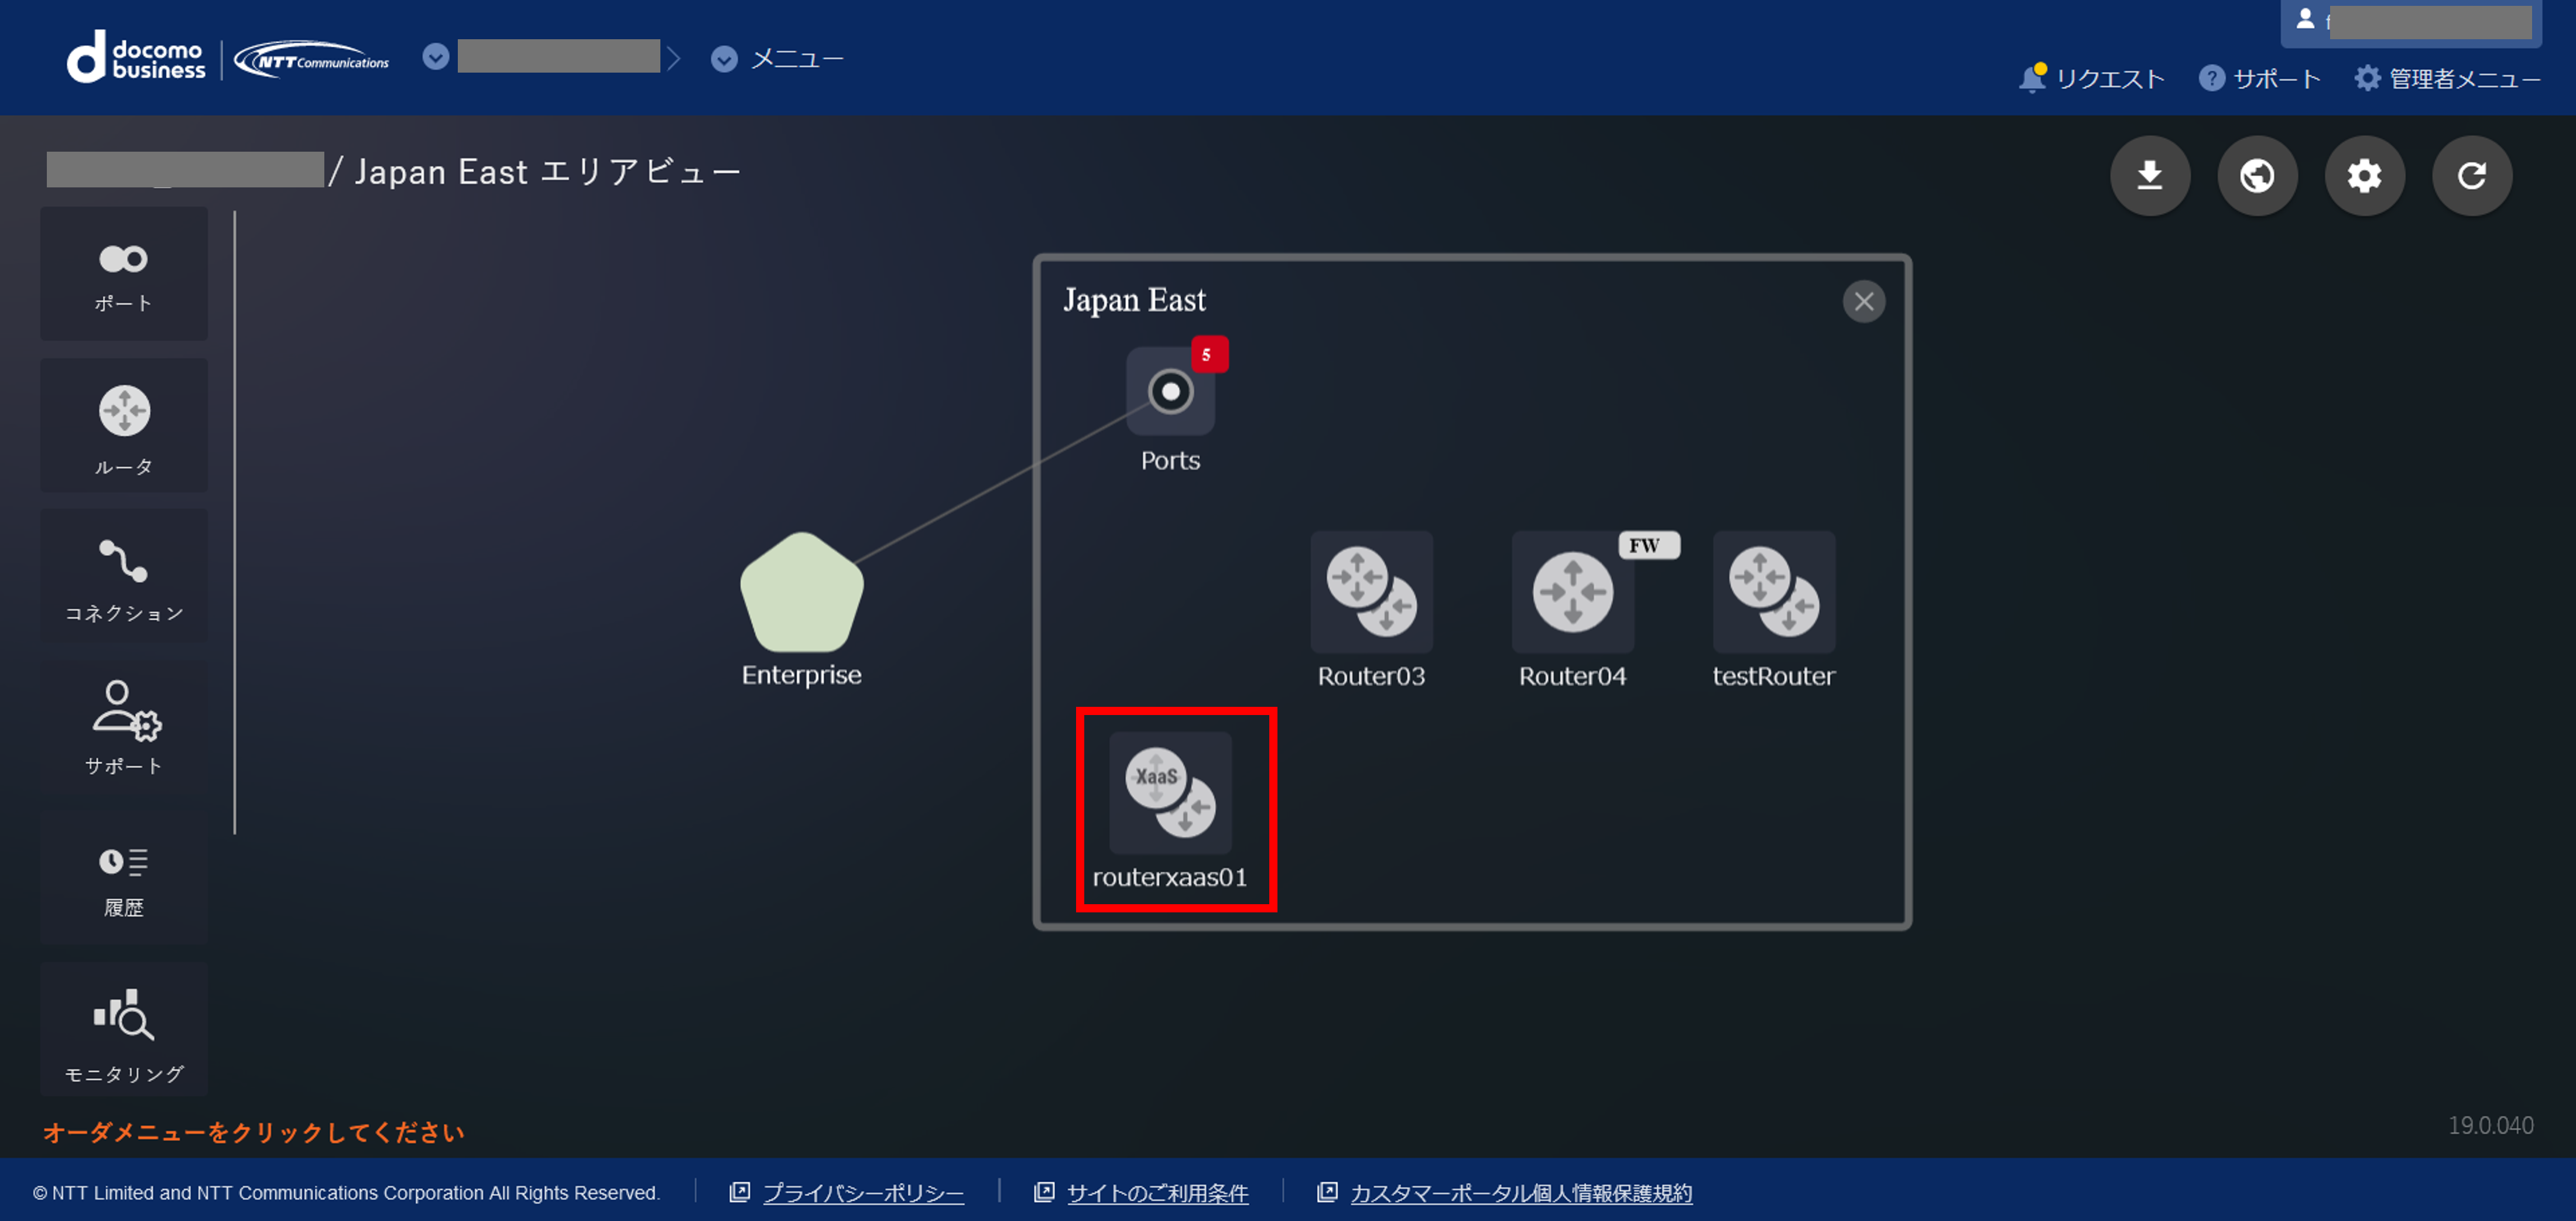Open リクエスト notifications in the header
The height and width of the screenshot is (1221, 2576).
(2089, 78)
